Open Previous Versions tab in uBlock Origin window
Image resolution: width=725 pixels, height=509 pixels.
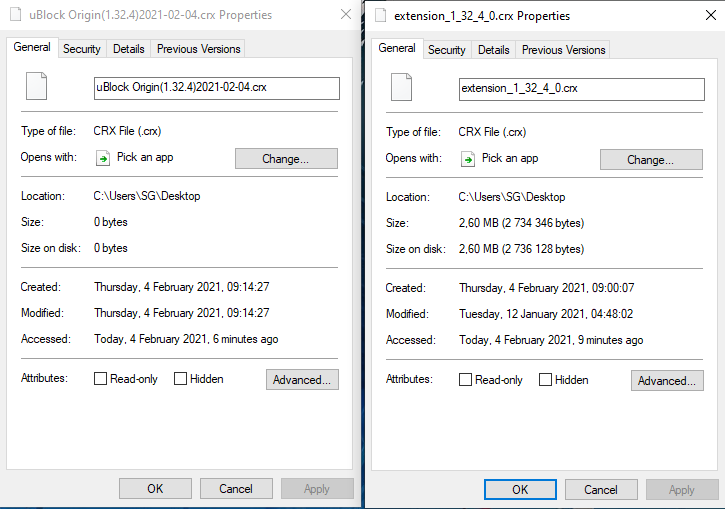[x=198, y=49]
